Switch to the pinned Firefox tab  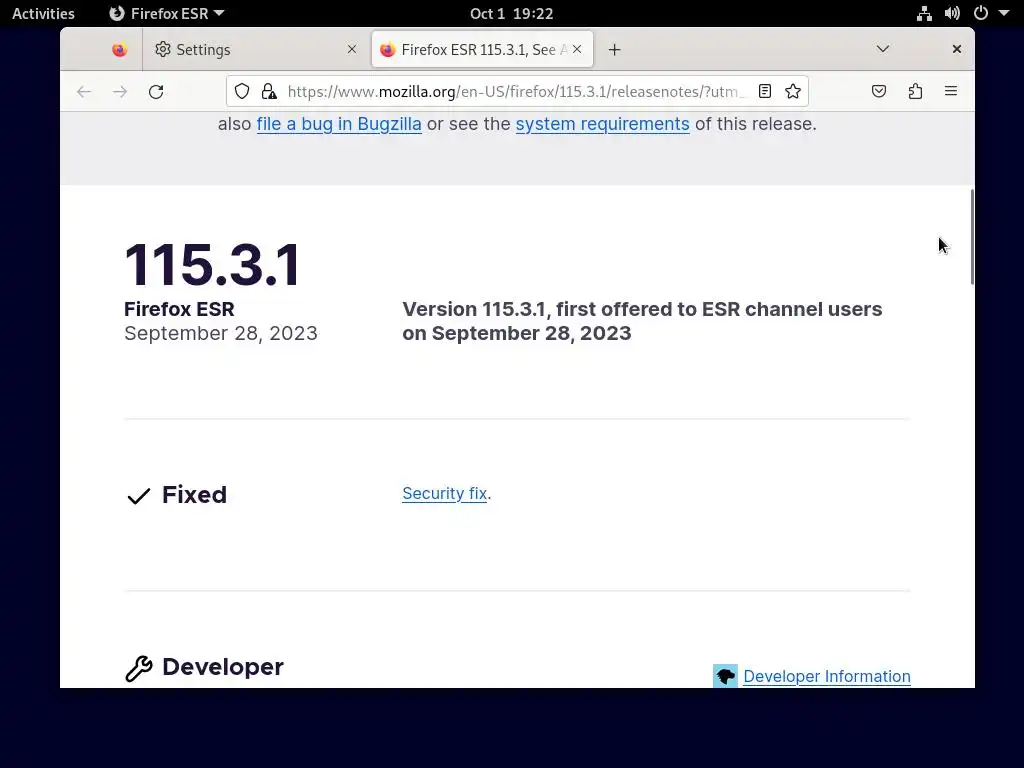coord(120,50)
